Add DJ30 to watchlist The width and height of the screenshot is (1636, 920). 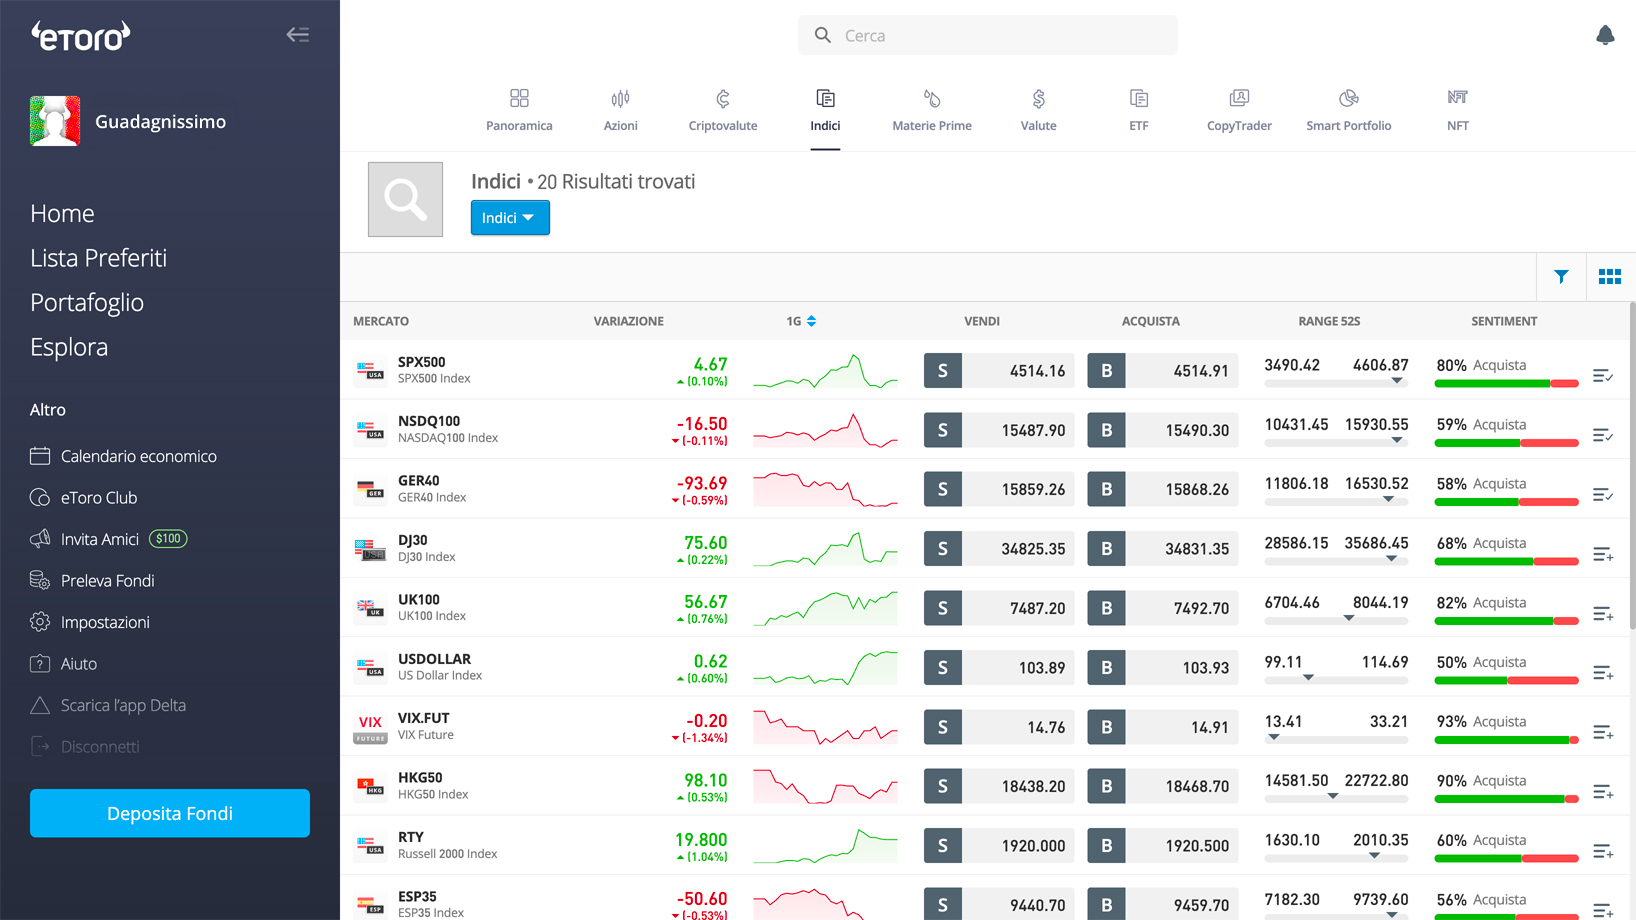(1602, 554)
